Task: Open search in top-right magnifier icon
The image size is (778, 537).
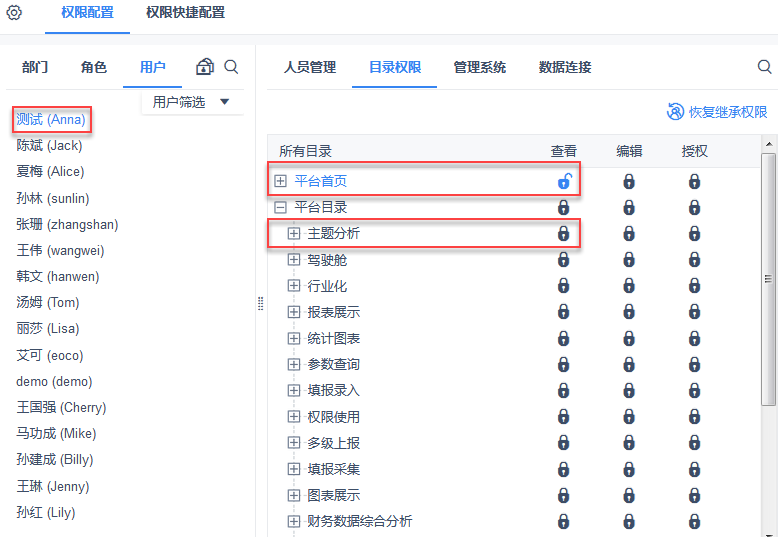Action: pyautogui.click(x=764, y=67)
